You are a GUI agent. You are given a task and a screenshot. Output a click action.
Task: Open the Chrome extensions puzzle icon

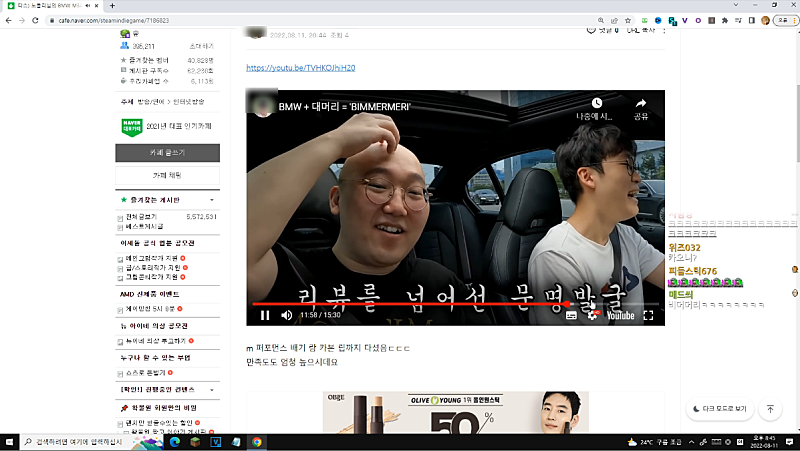724,20
